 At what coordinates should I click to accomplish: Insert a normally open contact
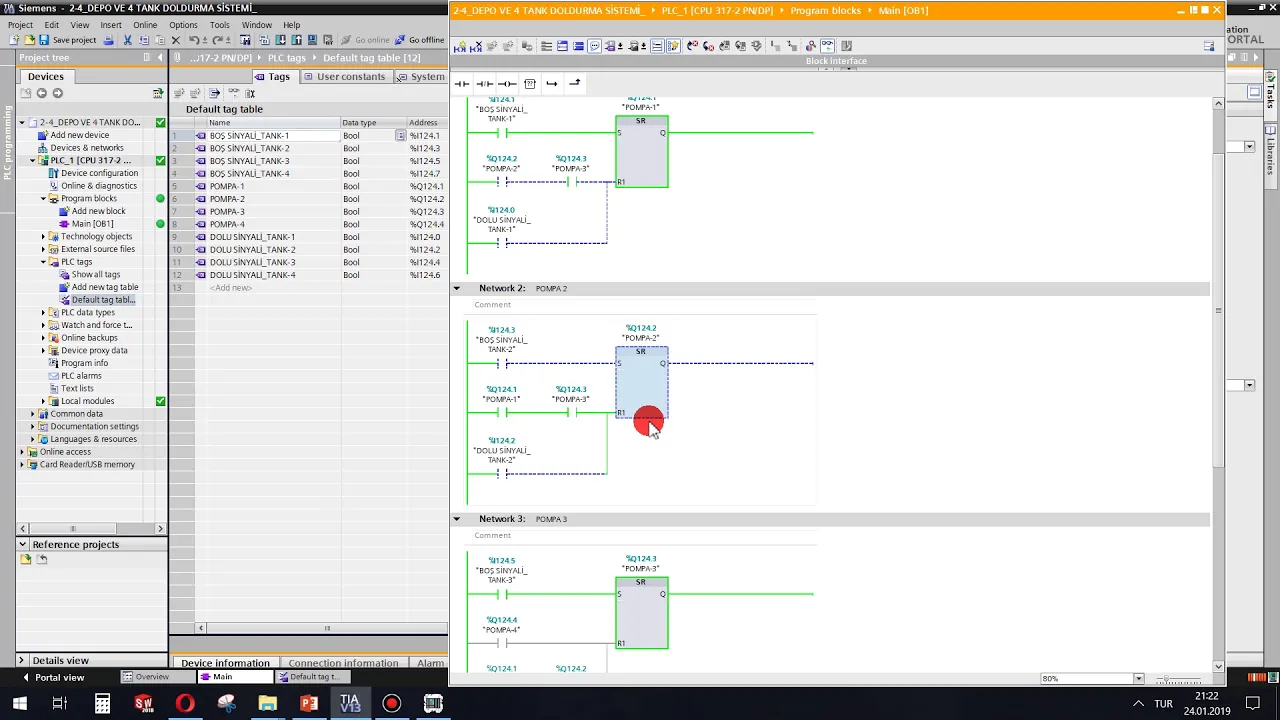coord(461,84)
